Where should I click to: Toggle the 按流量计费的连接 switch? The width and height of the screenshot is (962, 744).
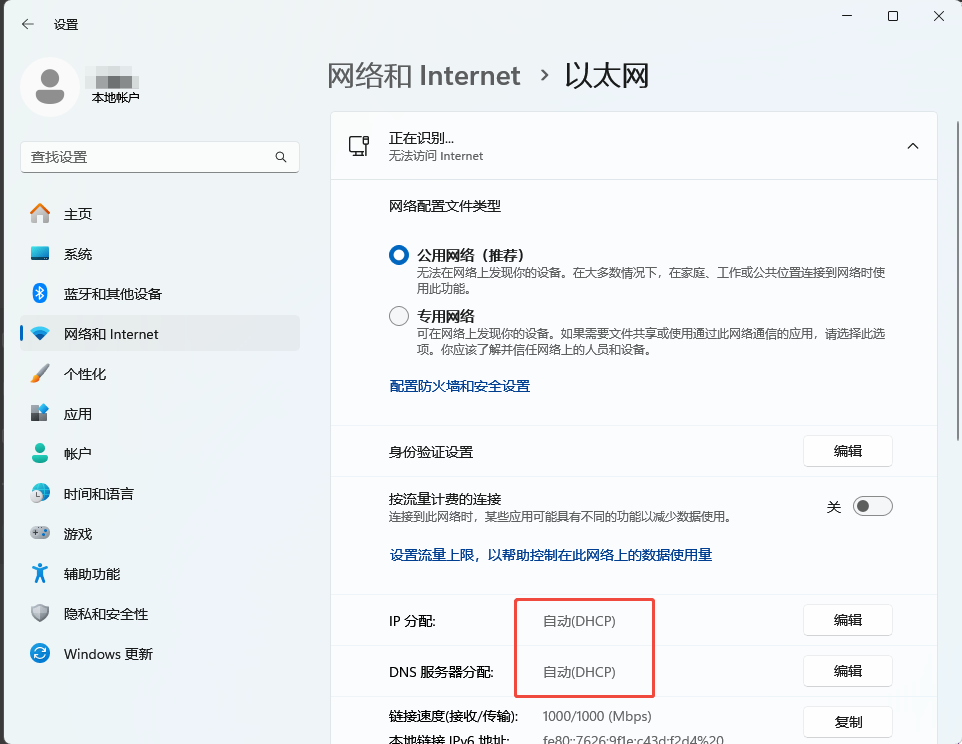[x=872, y=506]
